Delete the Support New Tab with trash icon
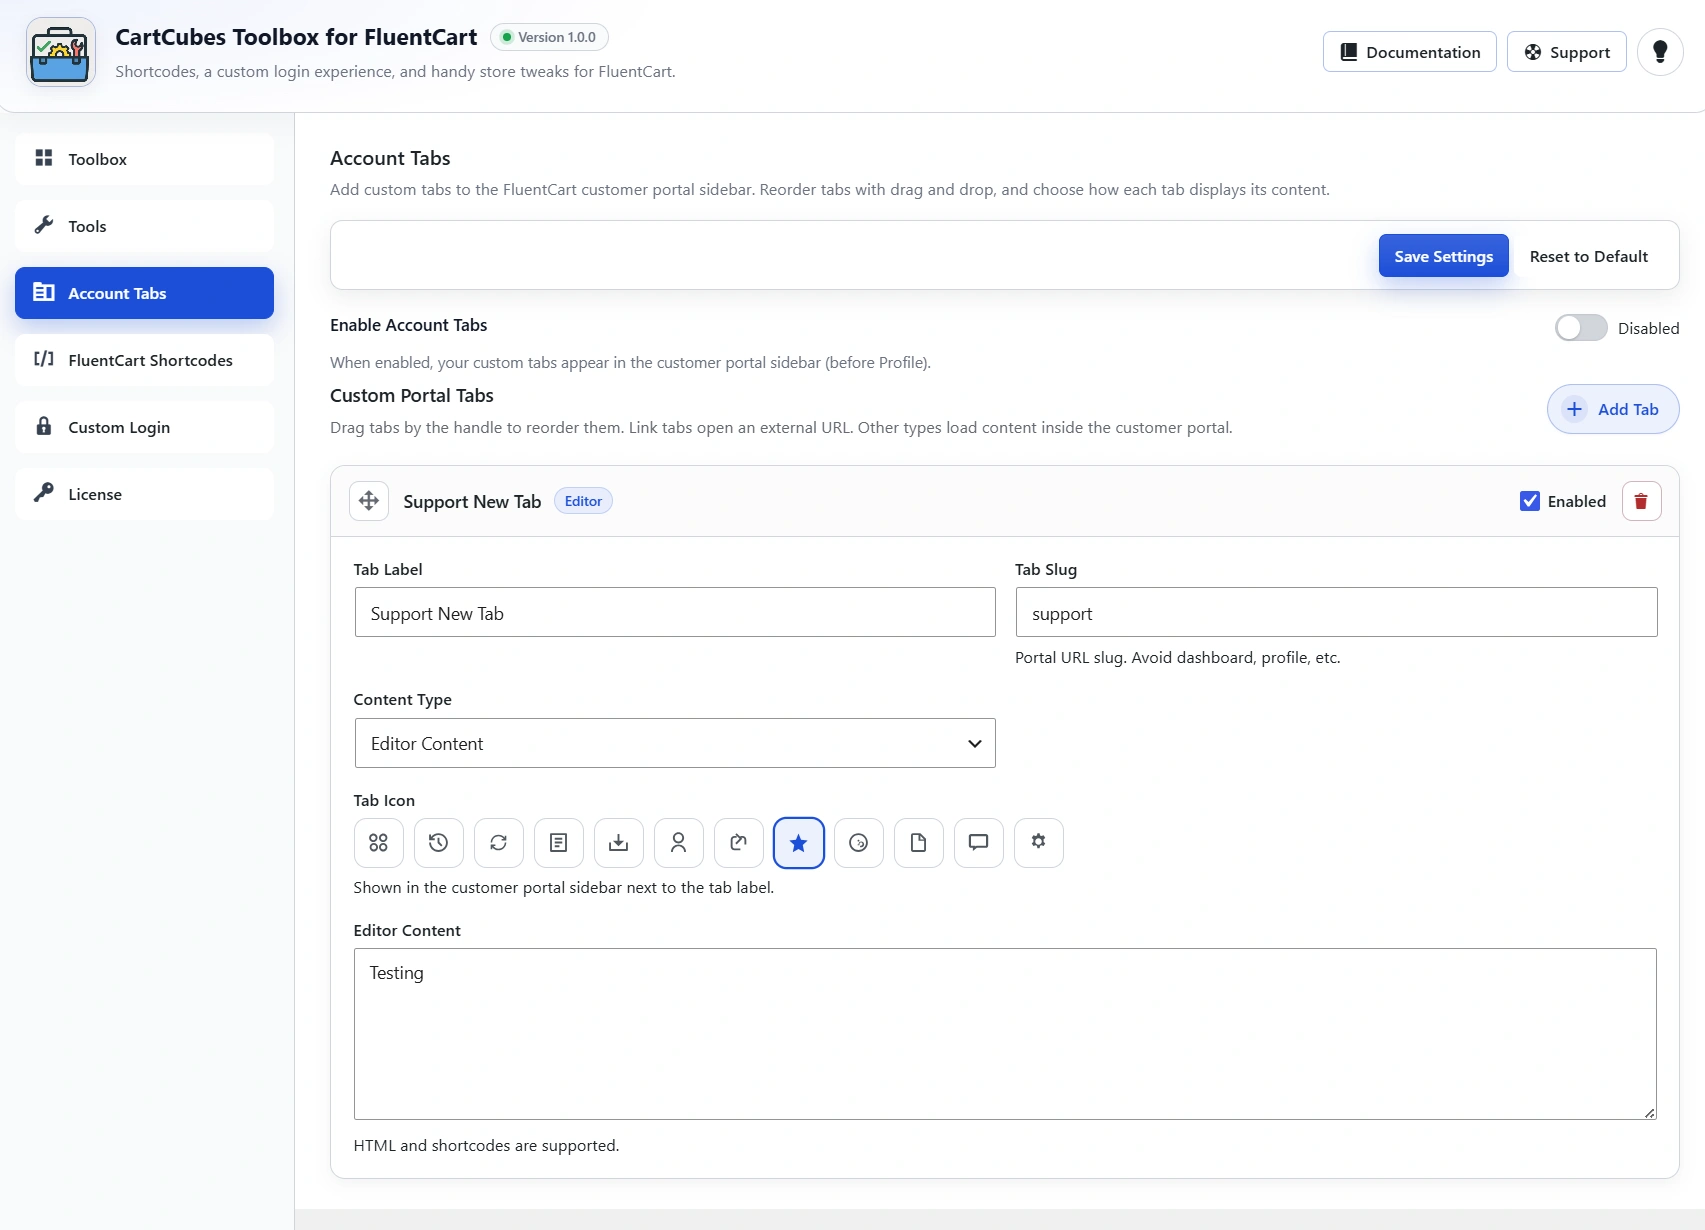 1641,501
